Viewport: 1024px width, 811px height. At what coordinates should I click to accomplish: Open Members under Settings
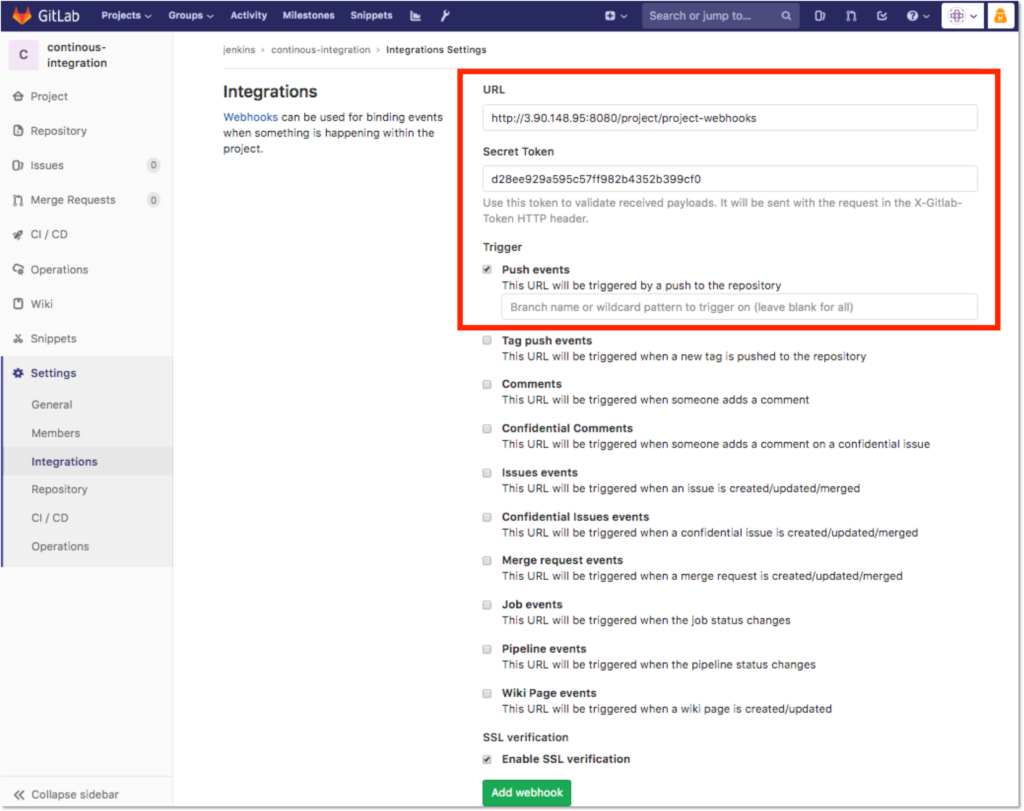[x=56, y=433]
